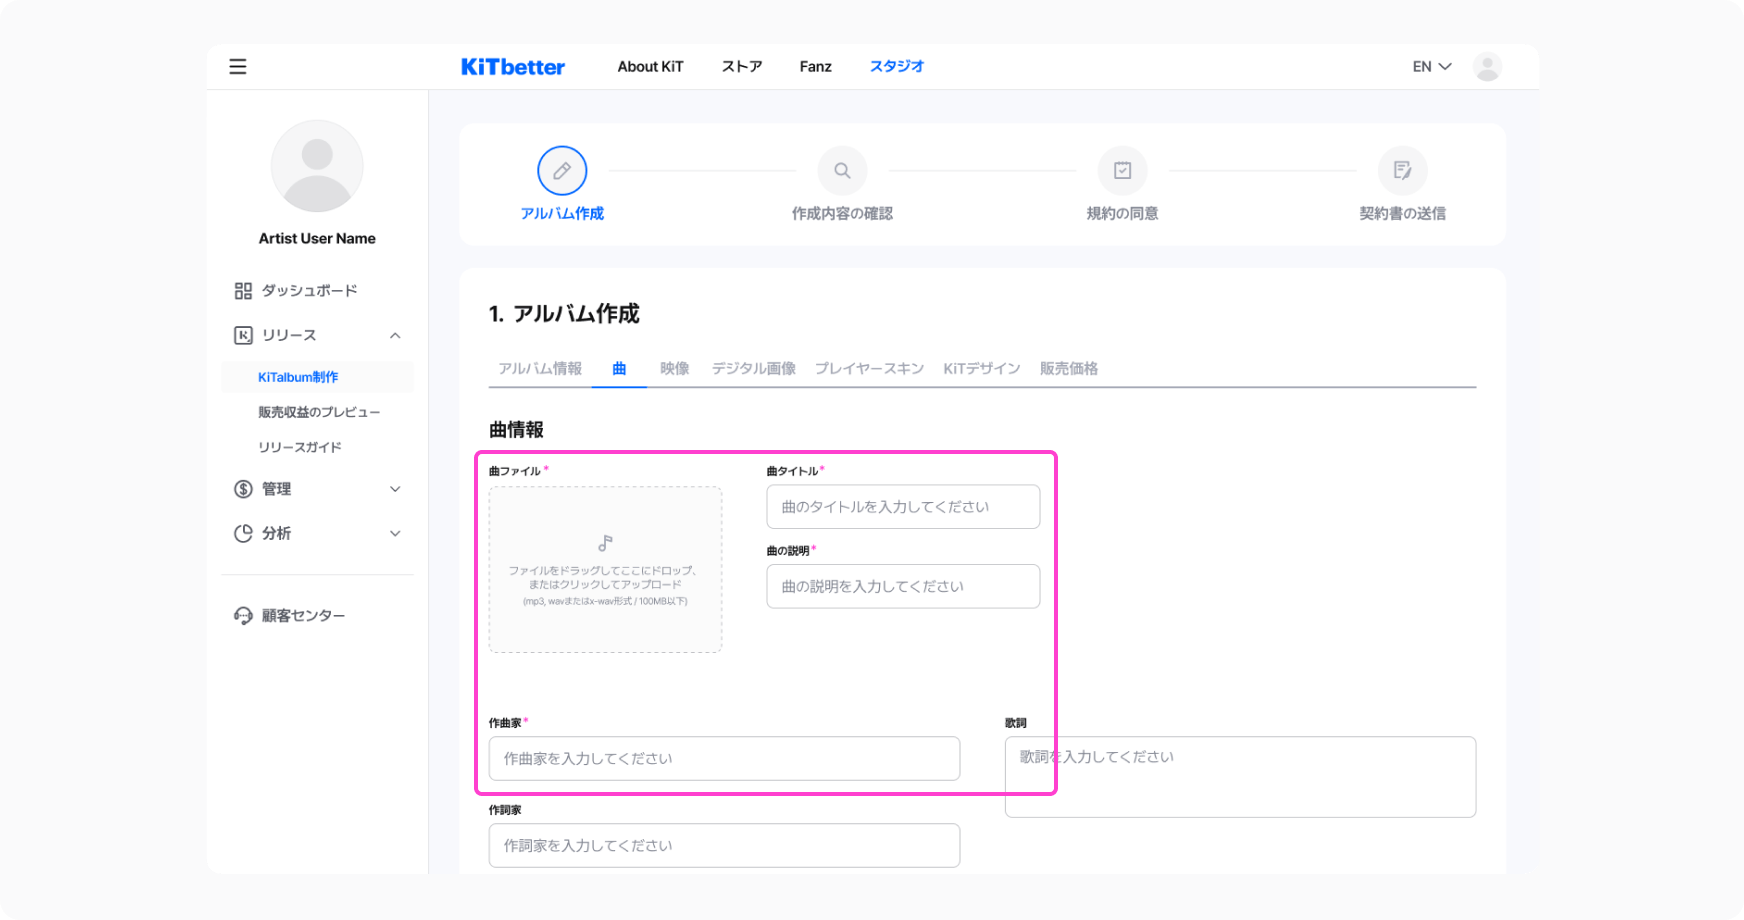The image size is (1744, 920).
Task: Click the contract submission step icon
Action: (x=1402, y=171)
